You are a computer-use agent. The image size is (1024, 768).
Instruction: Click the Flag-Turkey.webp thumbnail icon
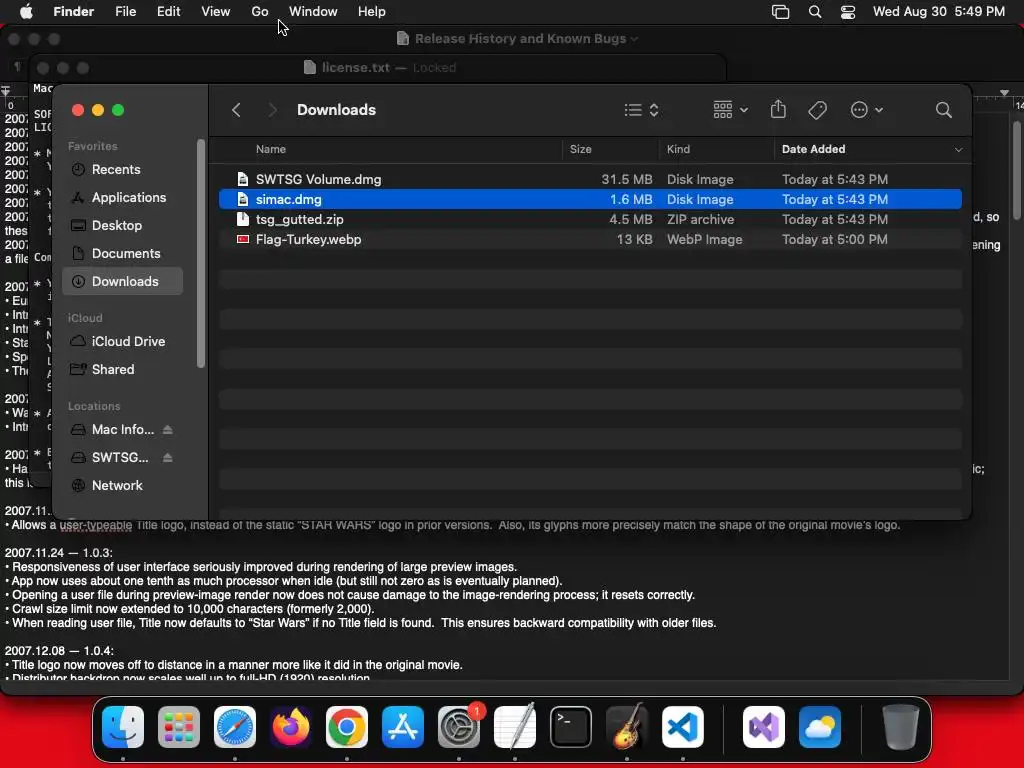coord(243,240)
